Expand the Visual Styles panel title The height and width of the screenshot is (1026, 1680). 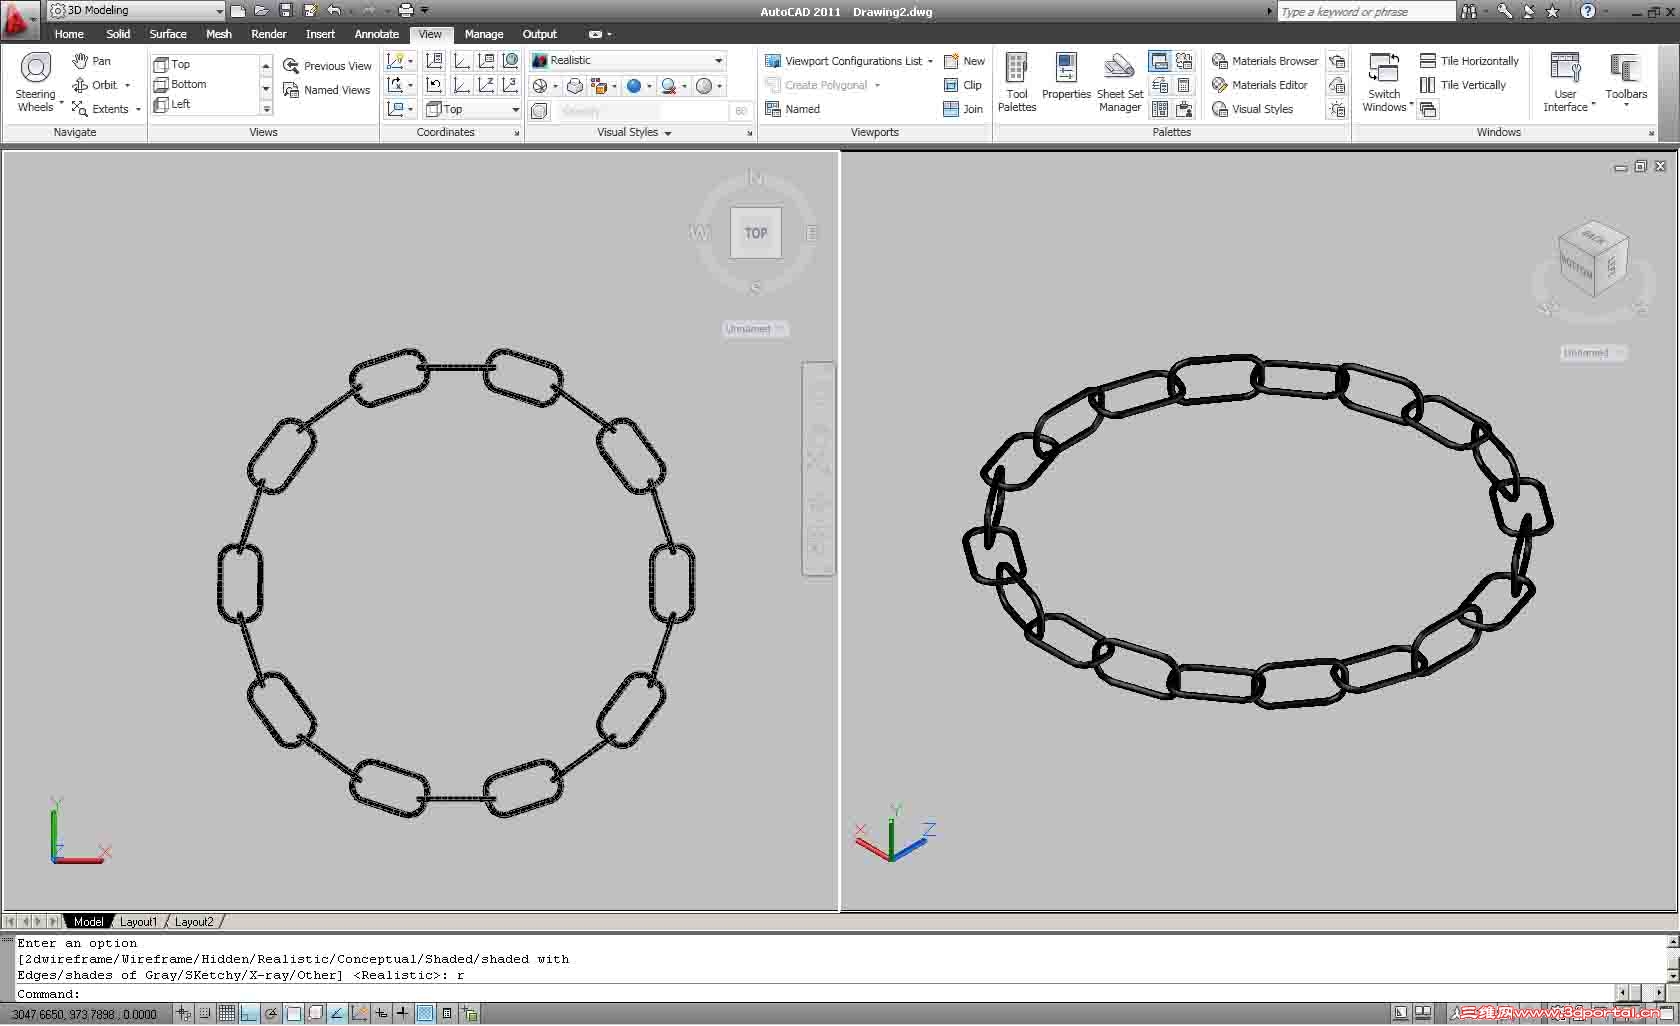tap(635, 132)
